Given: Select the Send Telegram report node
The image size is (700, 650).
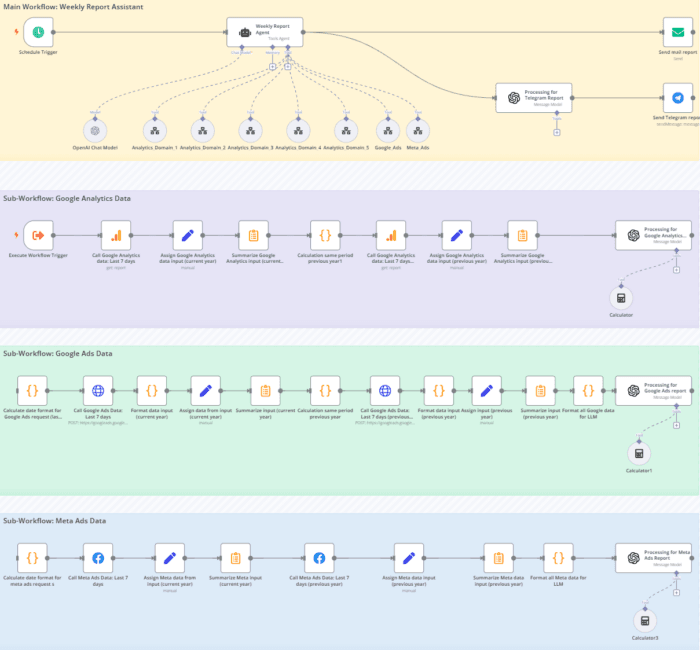Looking at the screenshot, I should (678, 98).
